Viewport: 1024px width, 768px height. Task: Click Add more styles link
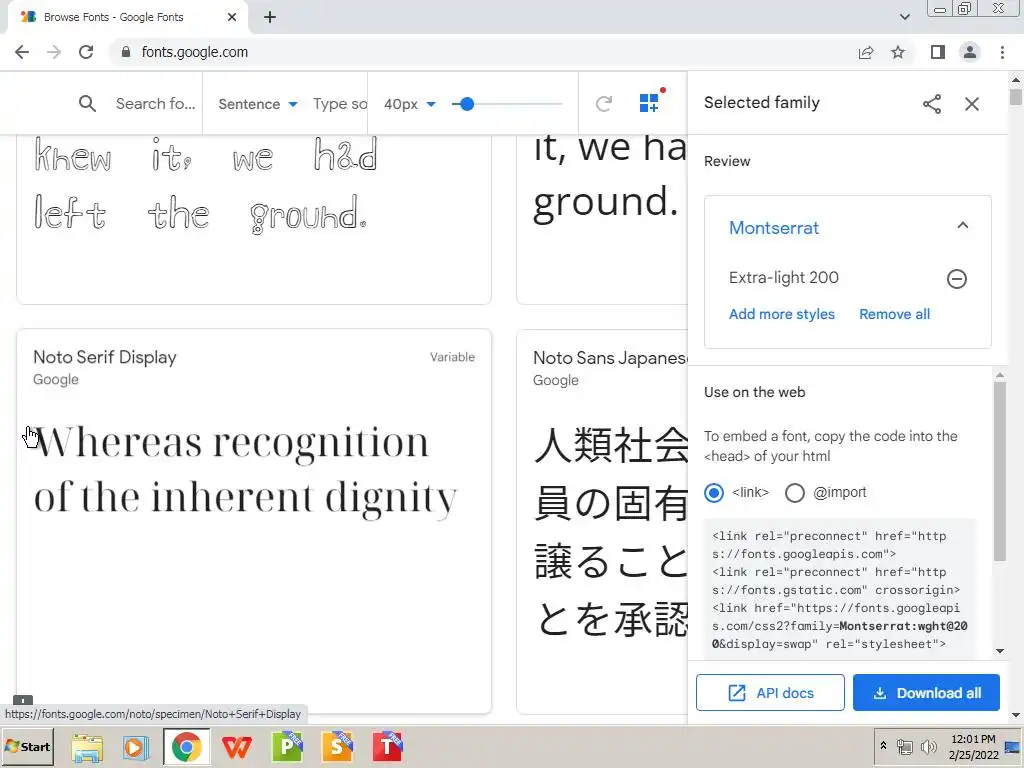click(782, 314)
